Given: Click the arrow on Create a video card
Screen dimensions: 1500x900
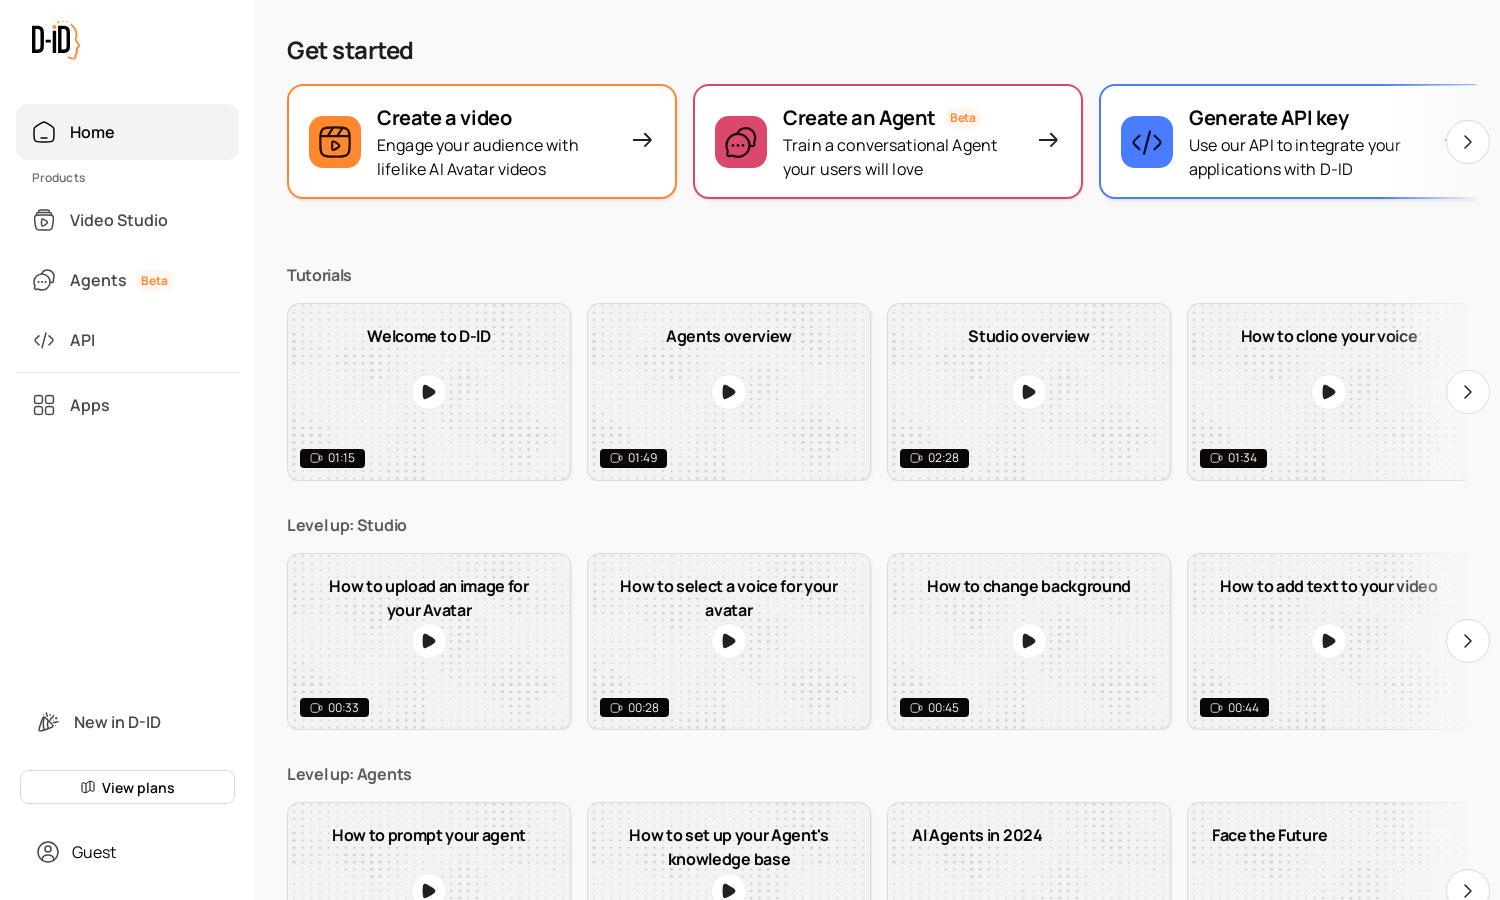Looking at the screenshot, I should click(642, 141).
